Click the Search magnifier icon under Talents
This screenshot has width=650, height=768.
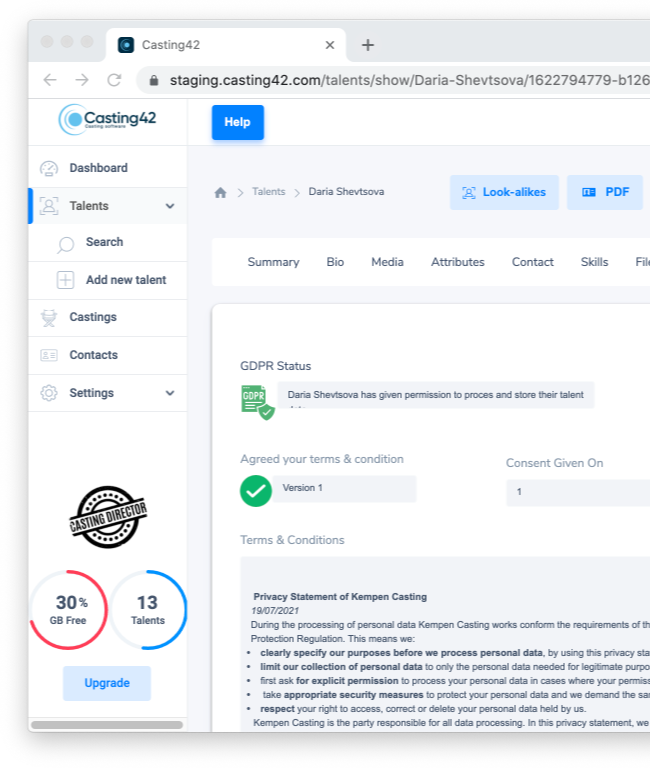coord(66,243)
